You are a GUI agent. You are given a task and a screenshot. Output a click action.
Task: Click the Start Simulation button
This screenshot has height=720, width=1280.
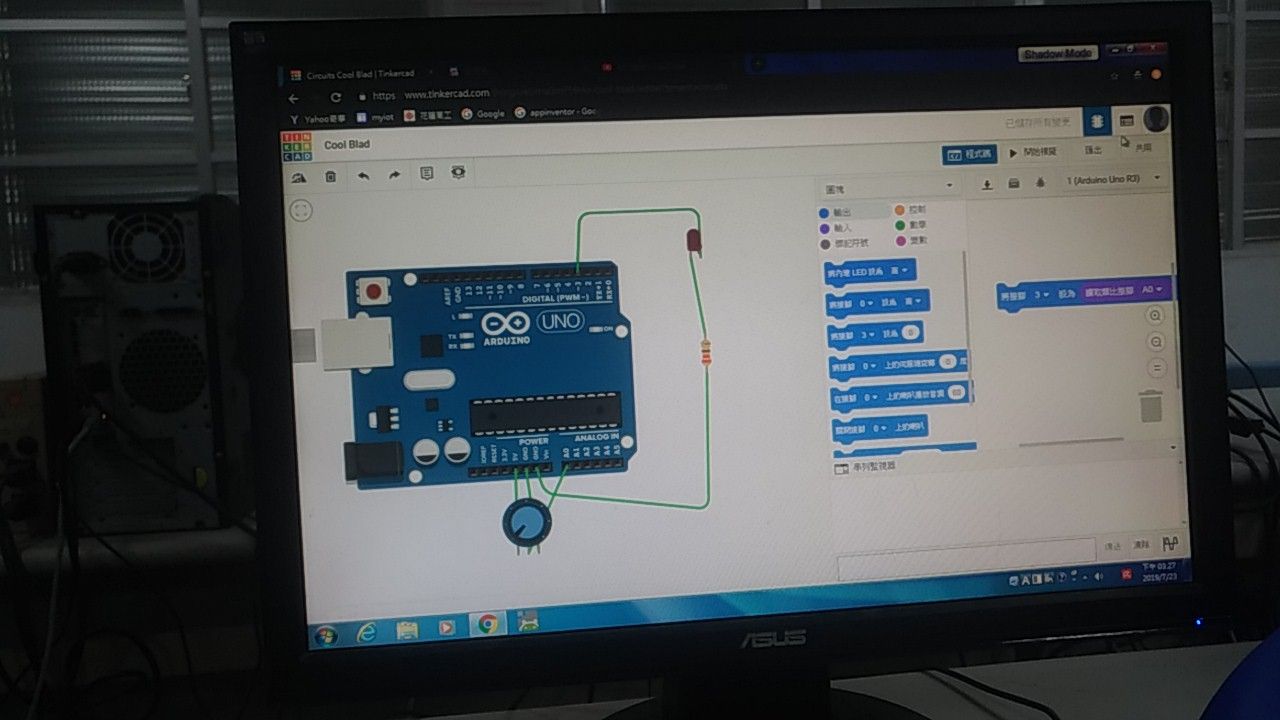[x=1033, y=153]
